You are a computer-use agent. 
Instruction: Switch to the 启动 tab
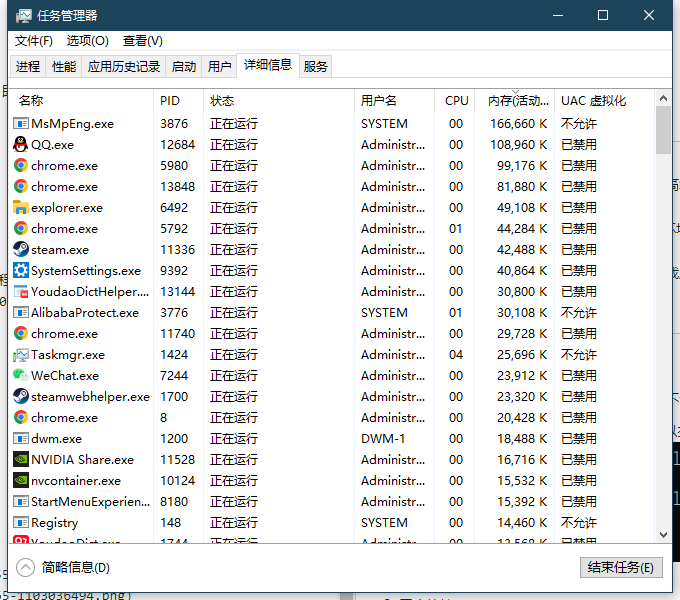[x=183, y=66]
